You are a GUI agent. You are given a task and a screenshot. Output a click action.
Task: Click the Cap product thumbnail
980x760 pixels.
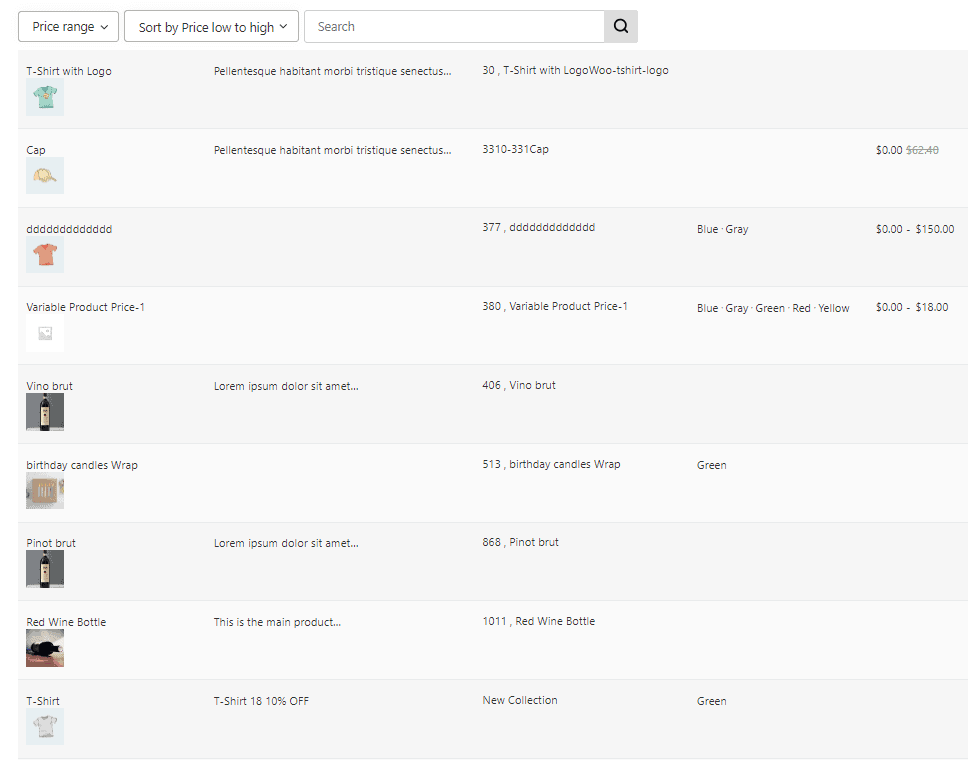(44, 176)
